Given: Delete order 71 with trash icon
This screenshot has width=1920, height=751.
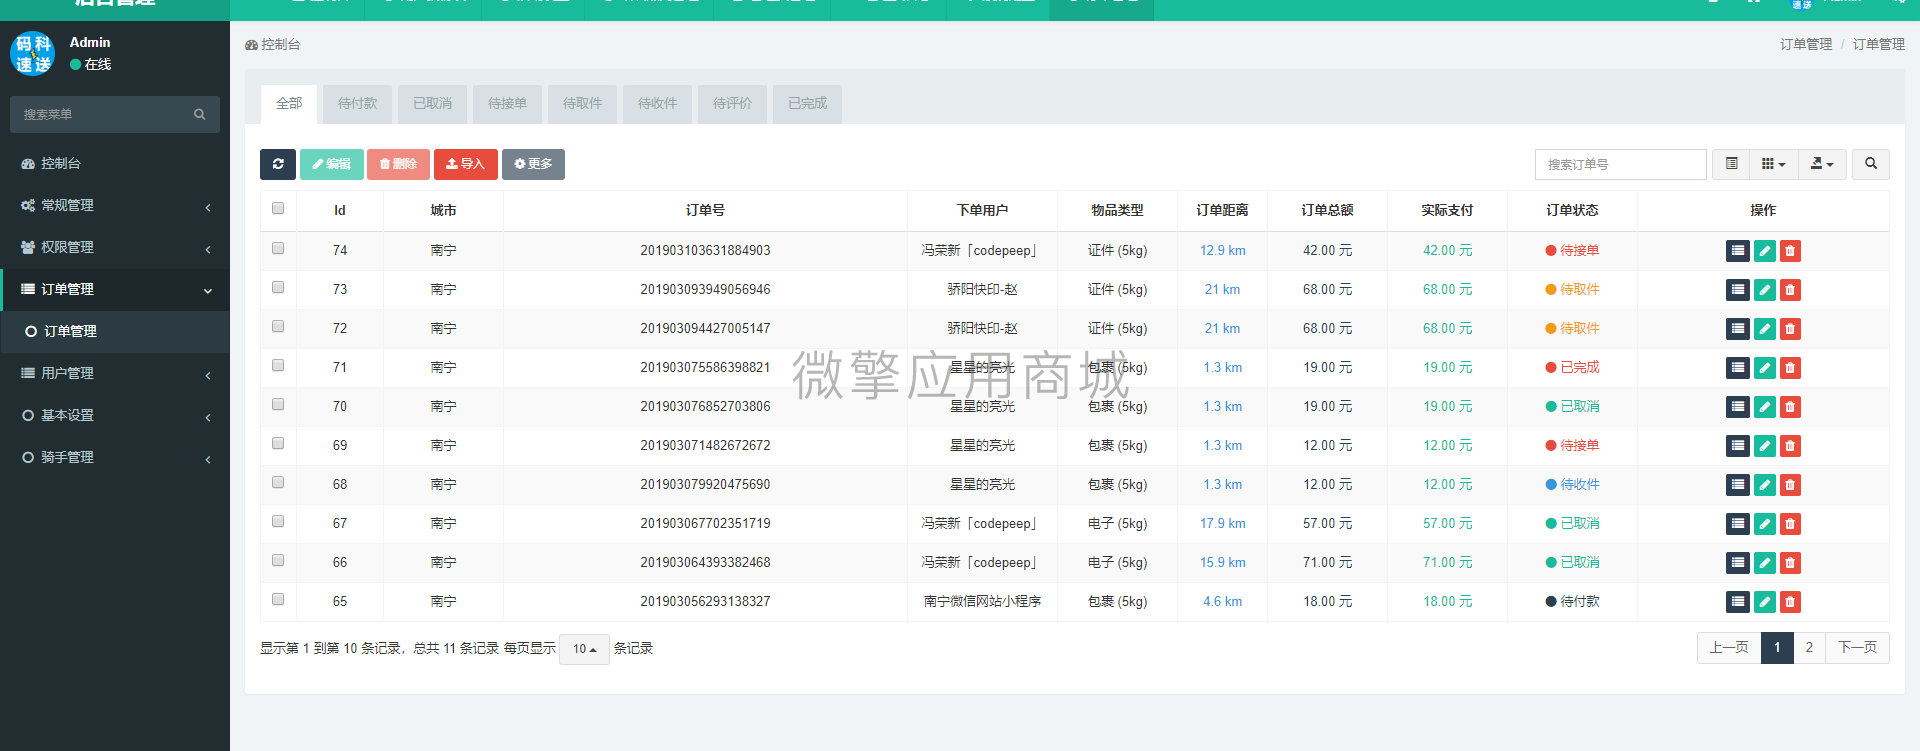Looking at the screenshot, I should click(1790, 368).
